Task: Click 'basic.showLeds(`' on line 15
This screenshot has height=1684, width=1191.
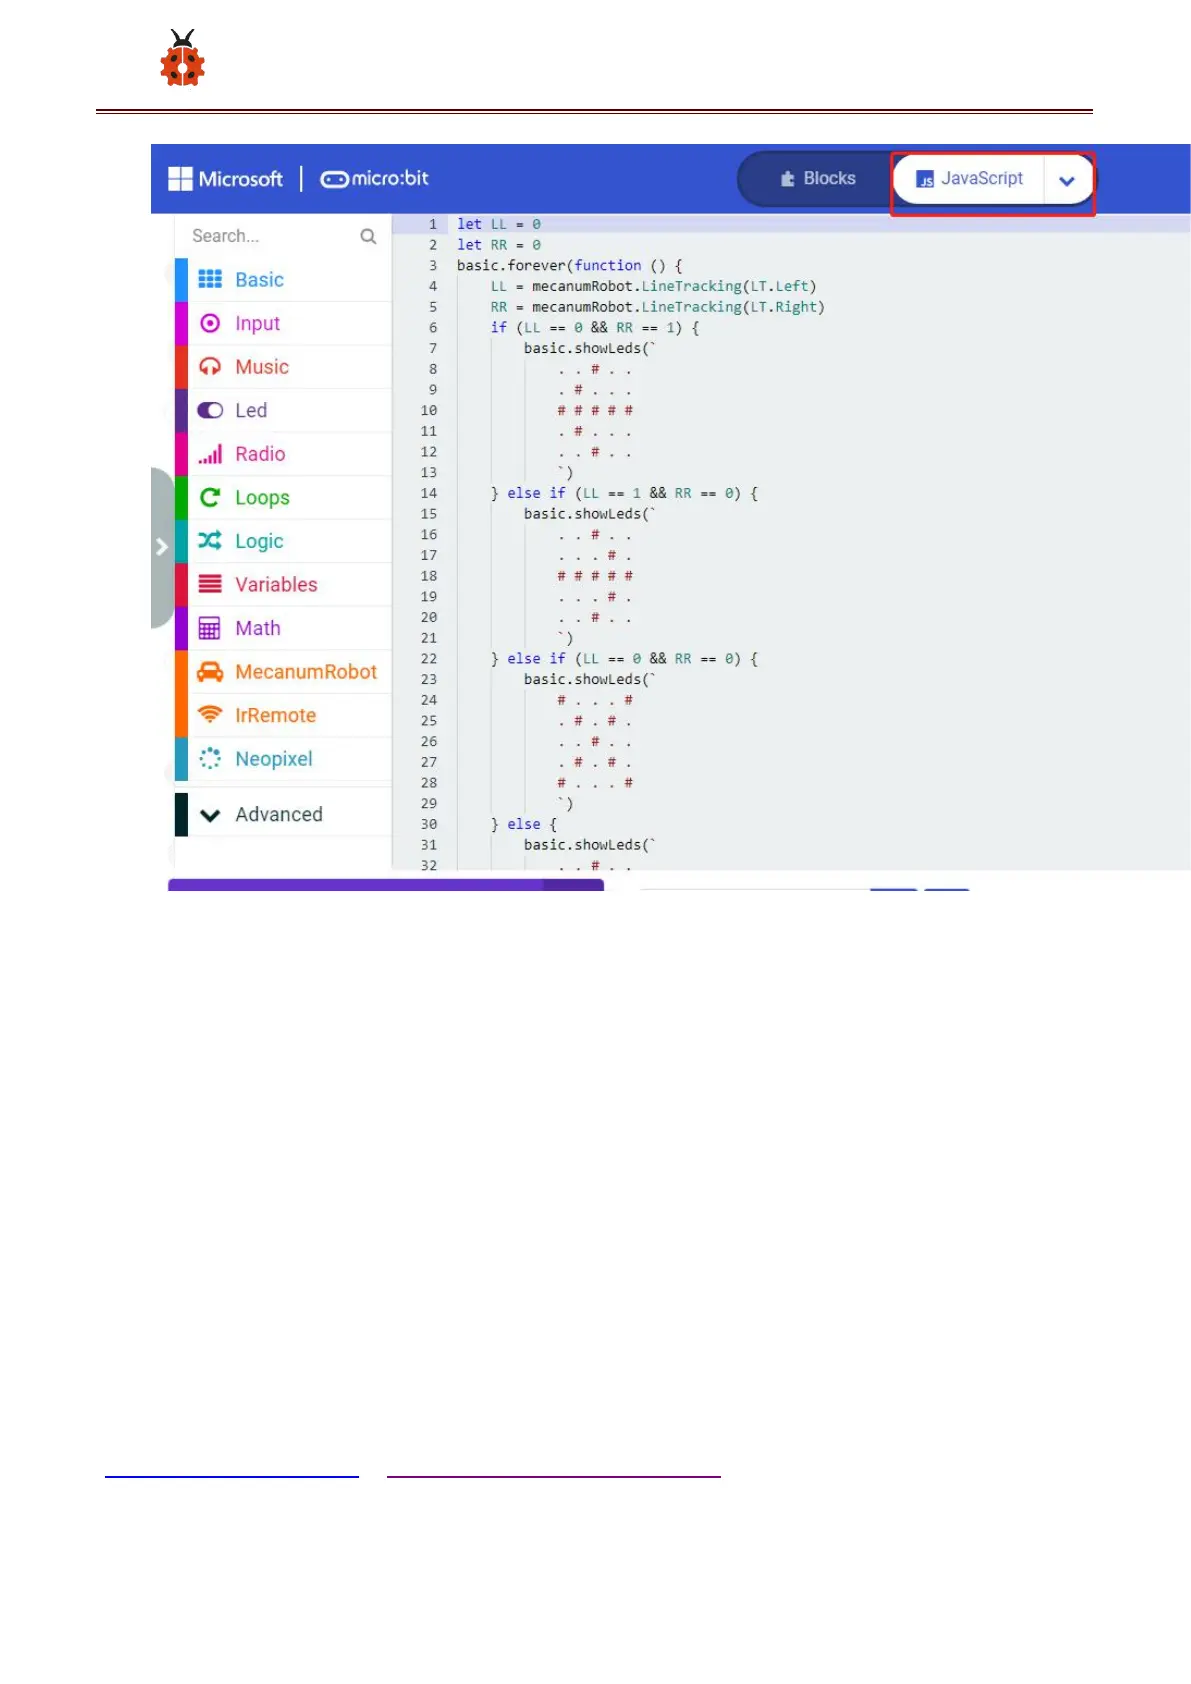Action: click(x=589, y=514)
